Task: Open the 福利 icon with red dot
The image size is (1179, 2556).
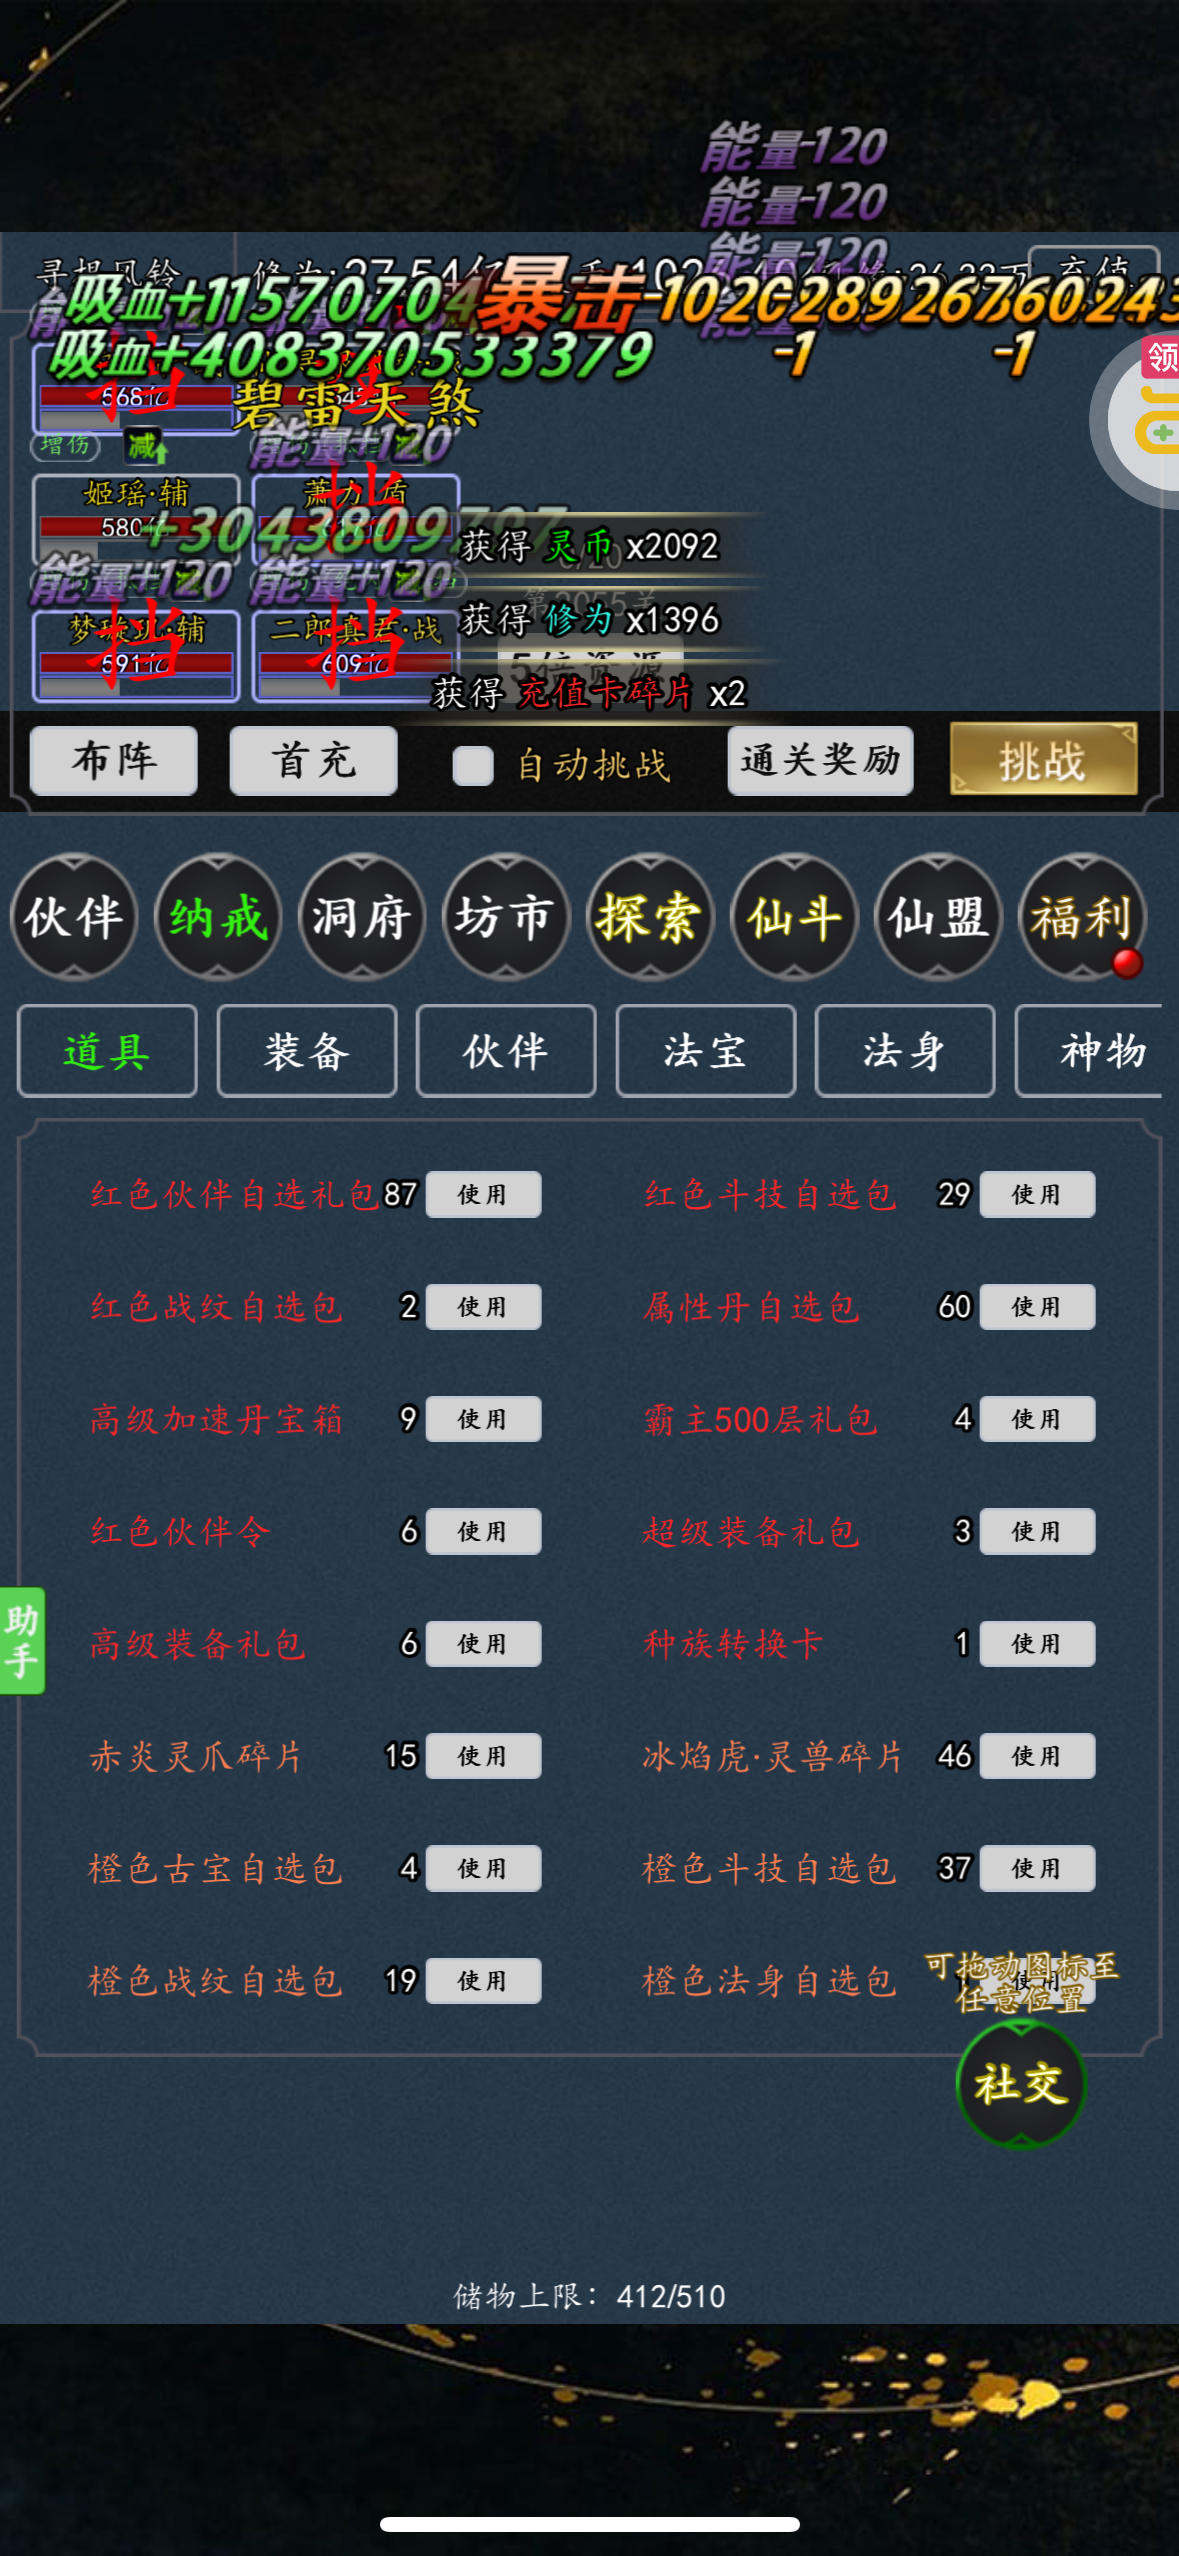Action: click(1082, 917)
